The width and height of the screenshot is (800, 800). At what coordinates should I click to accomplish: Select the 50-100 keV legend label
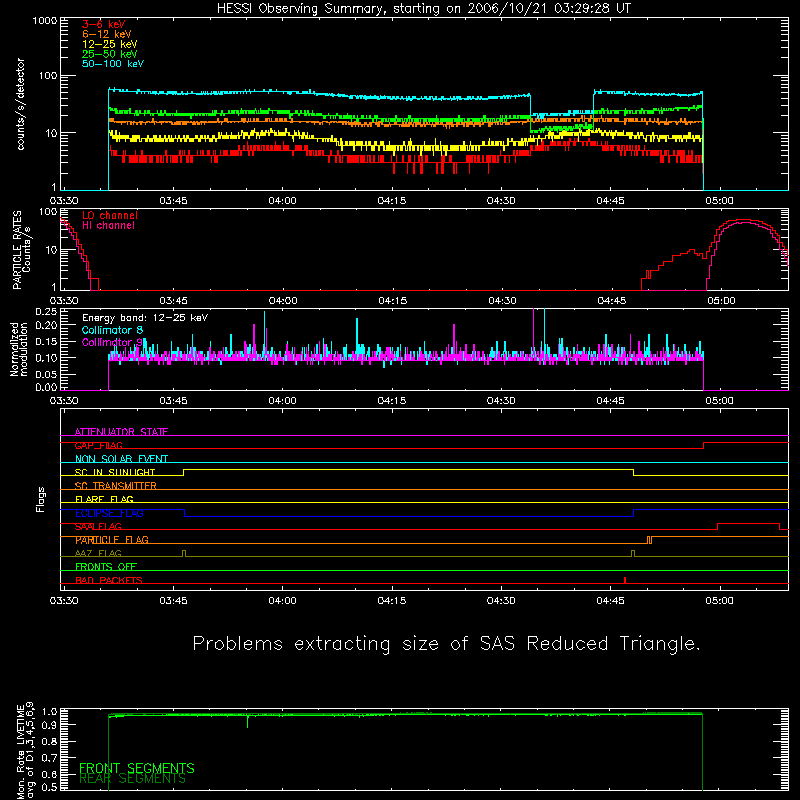113,64
